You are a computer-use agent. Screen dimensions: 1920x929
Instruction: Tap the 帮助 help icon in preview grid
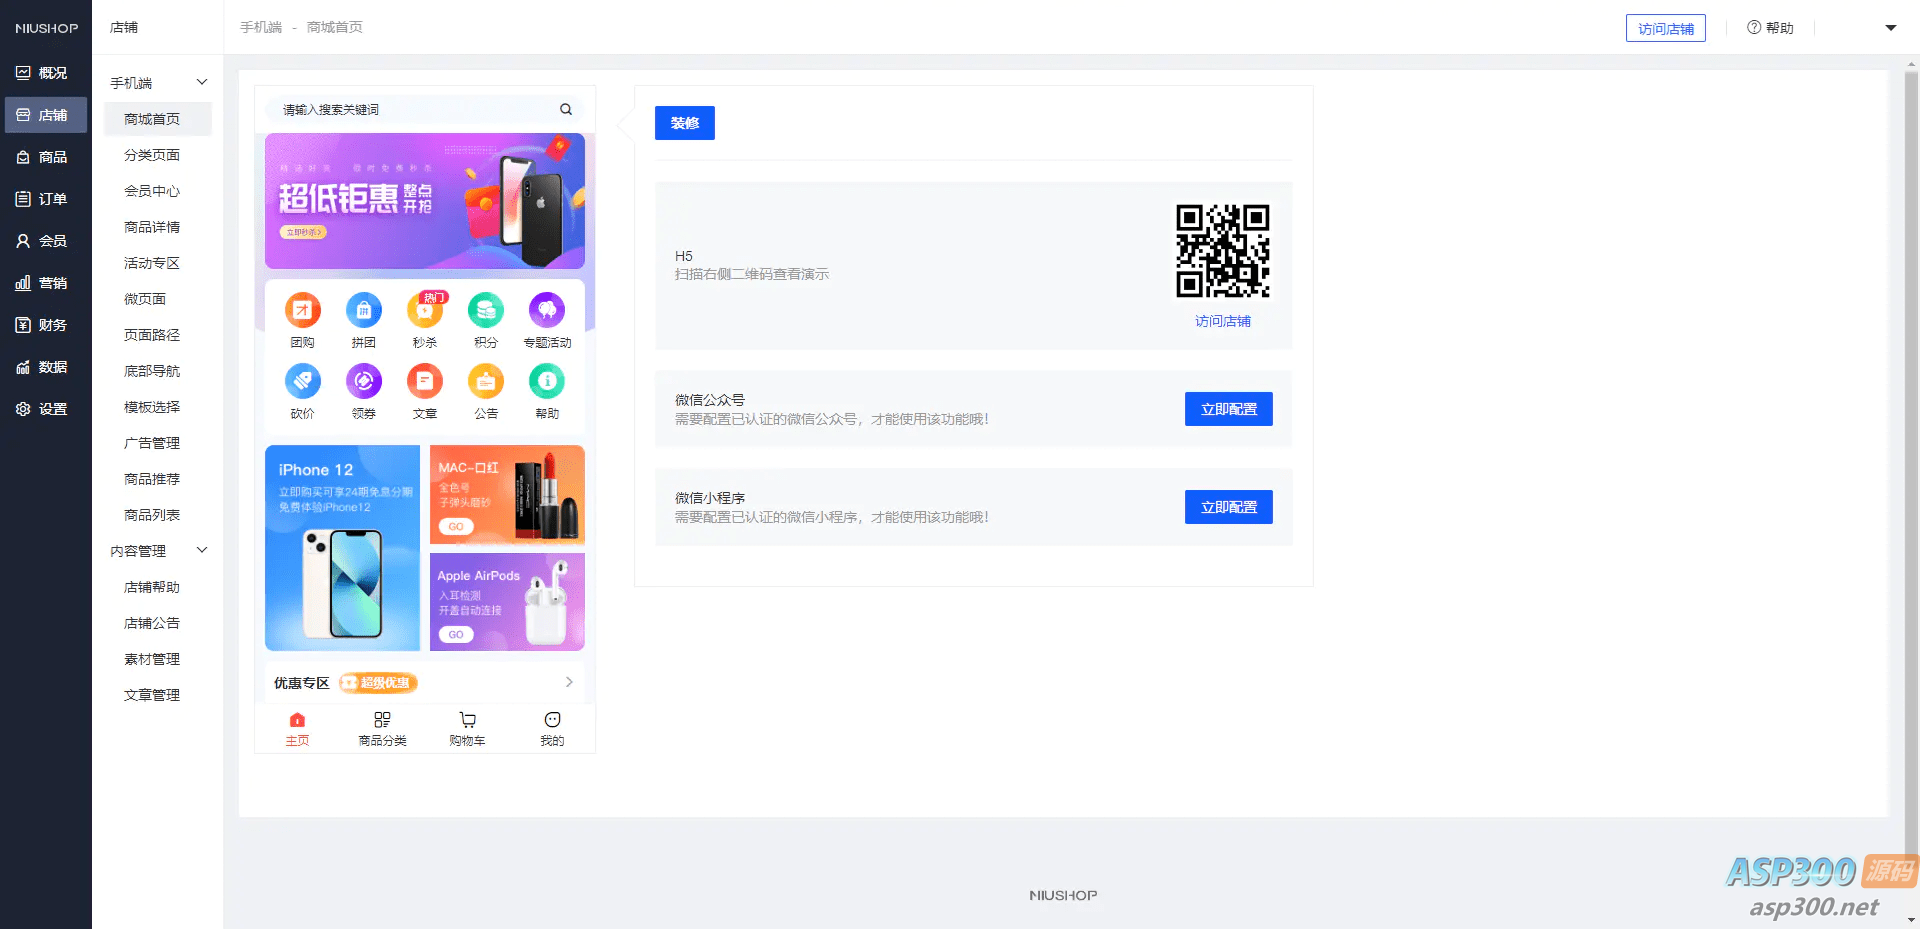[547, 381]
